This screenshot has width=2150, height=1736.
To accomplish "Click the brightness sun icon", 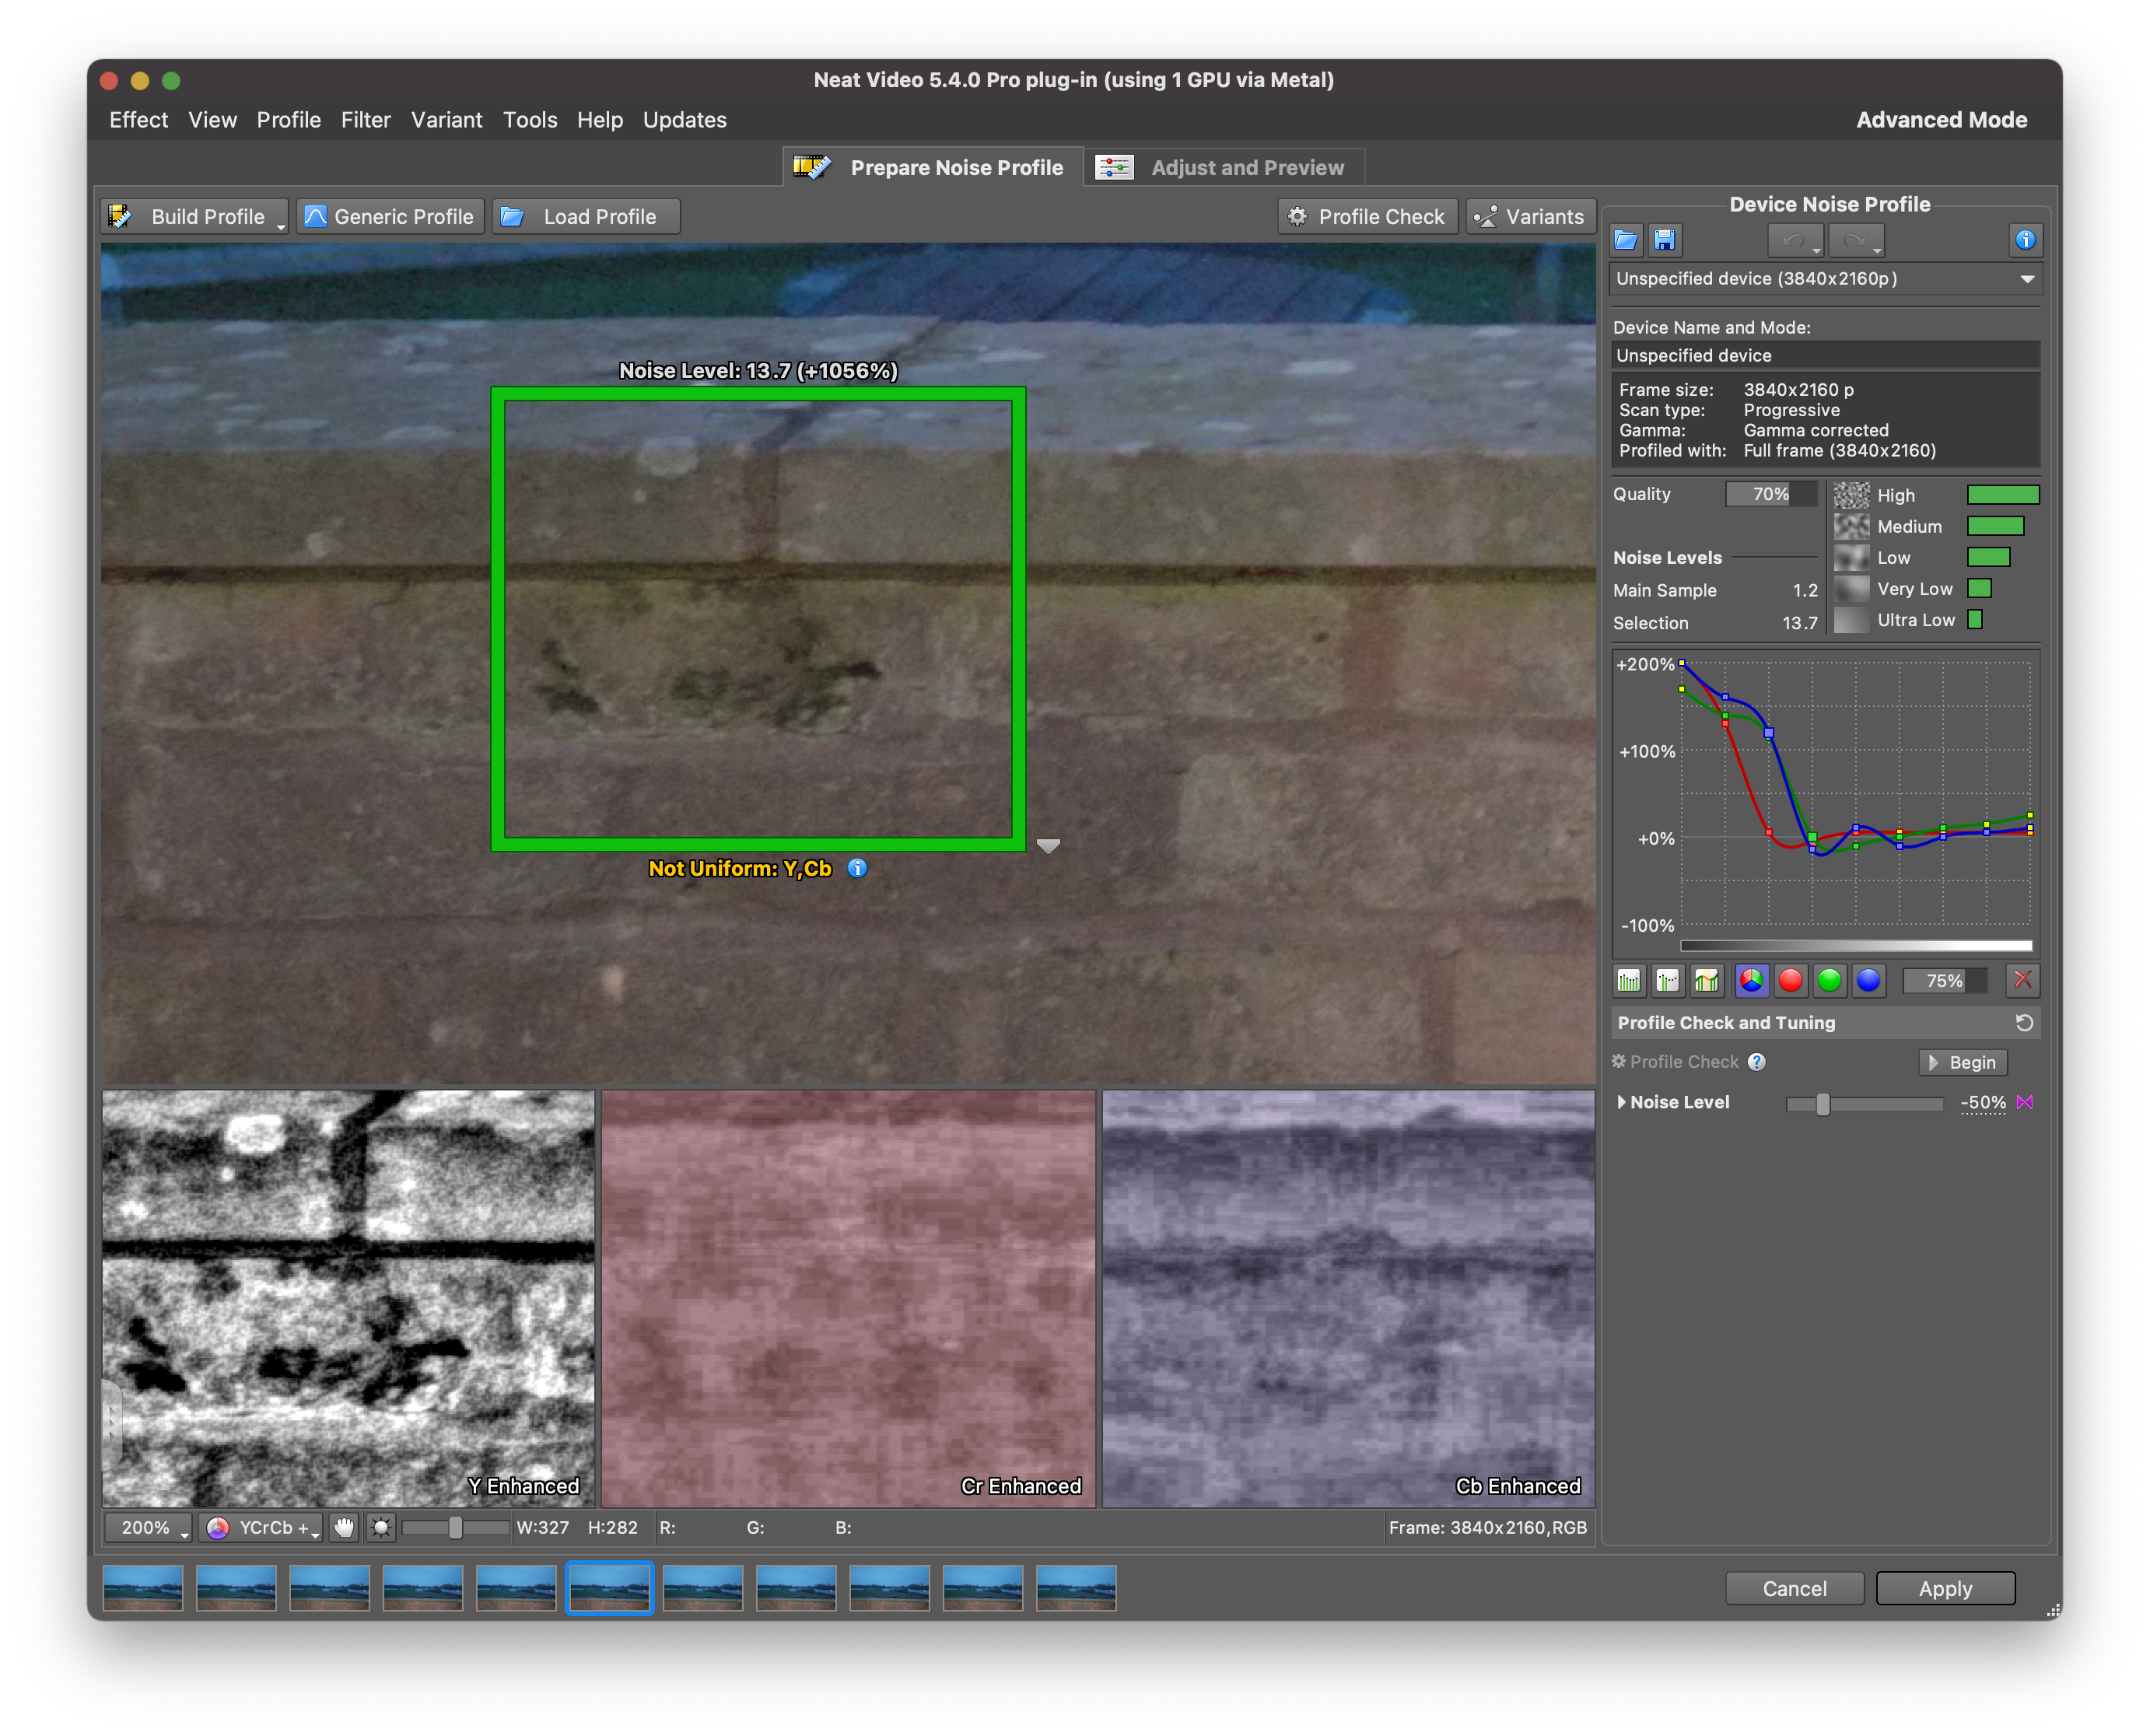I will click(x=381, y=1527).
